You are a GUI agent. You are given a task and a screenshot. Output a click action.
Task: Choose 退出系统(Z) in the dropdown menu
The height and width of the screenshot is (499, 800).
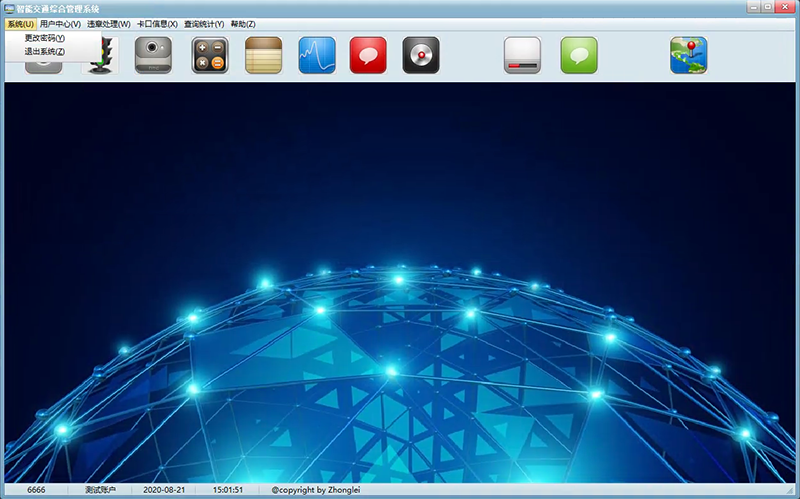click(x=44, y=51)
